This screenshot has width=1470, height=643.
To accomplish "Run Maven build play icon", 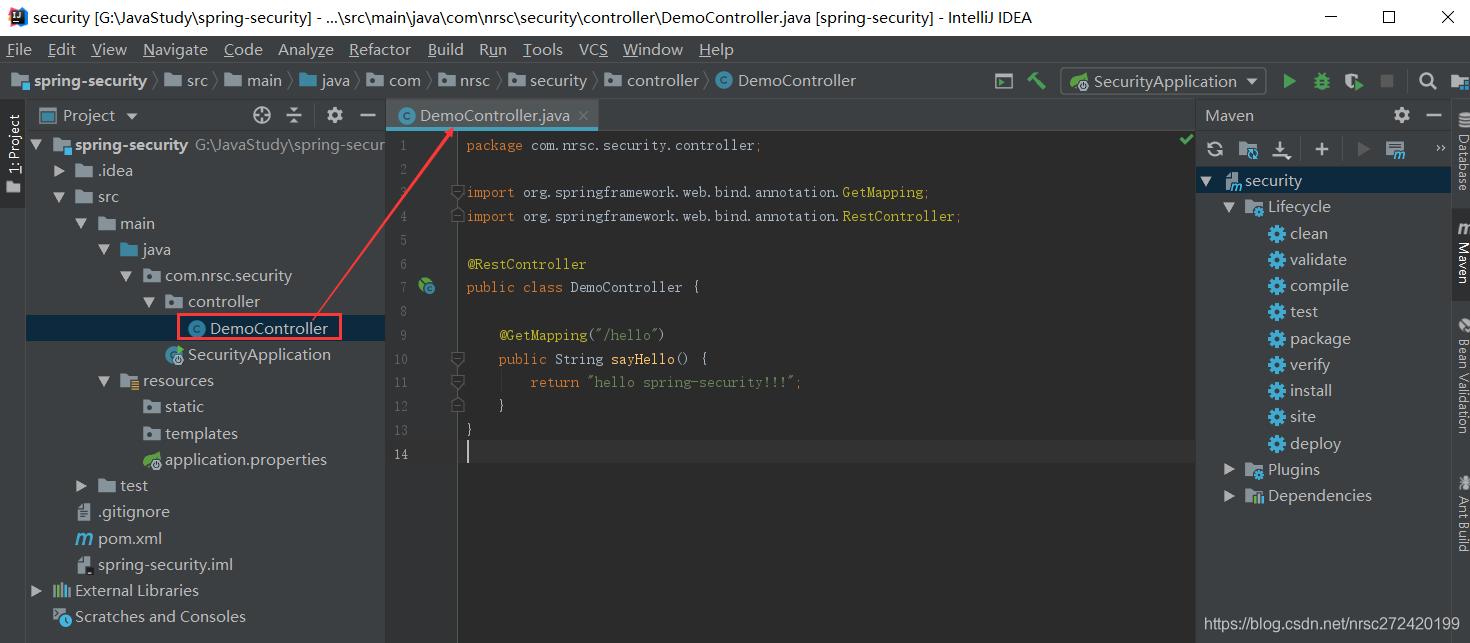I will pyautogui.click(x=1362, y=149).
